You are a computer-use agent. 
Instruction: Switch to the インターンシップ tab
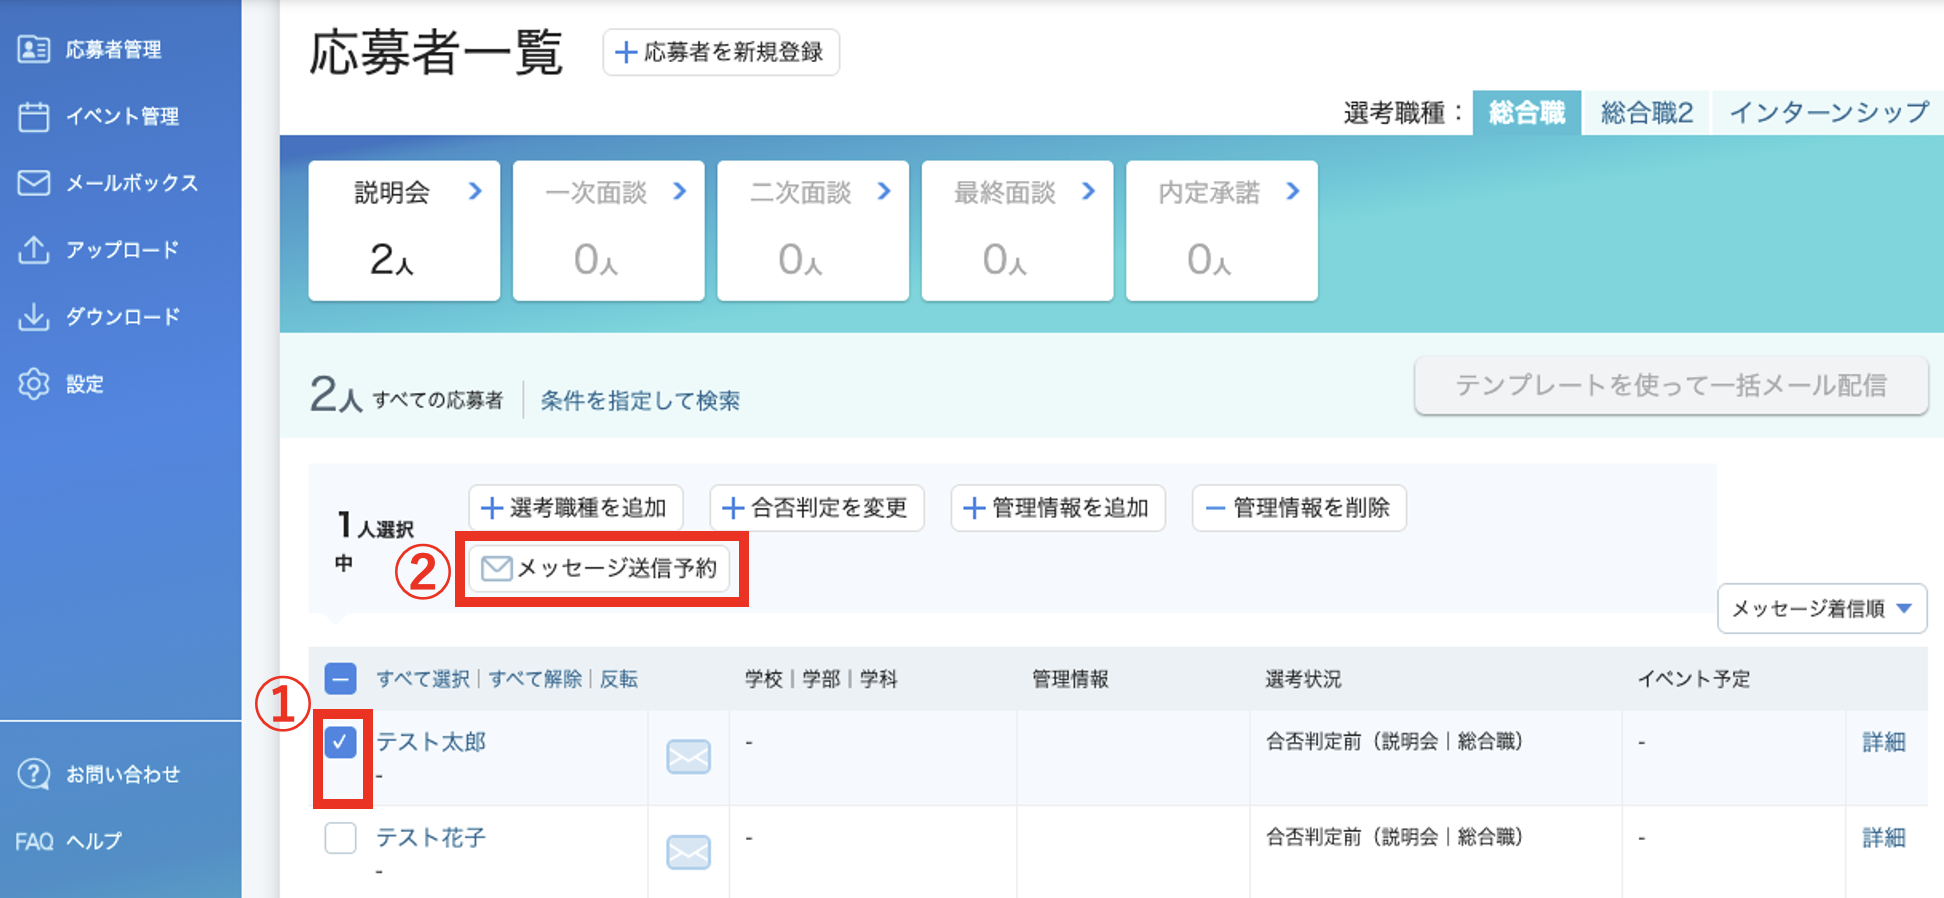[1829, 112]
